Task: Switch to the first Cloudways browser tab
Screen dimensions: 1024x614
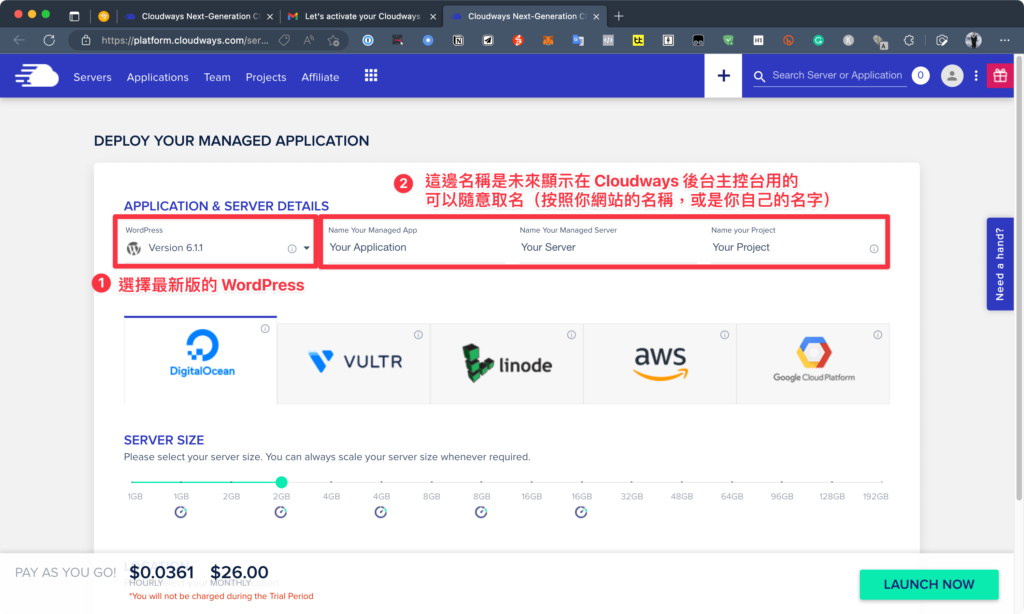Action: pyautogui.click(x=199, y=16)
